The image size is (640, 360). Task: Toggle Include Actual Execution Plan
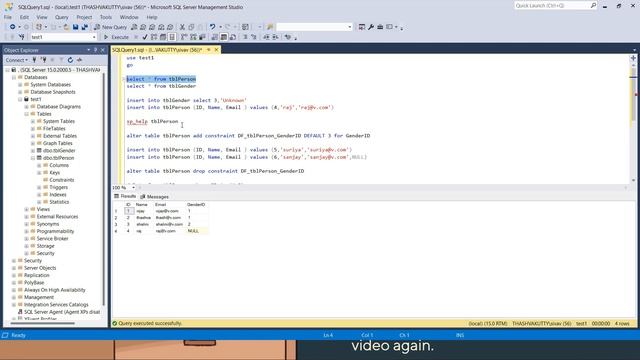184,37
